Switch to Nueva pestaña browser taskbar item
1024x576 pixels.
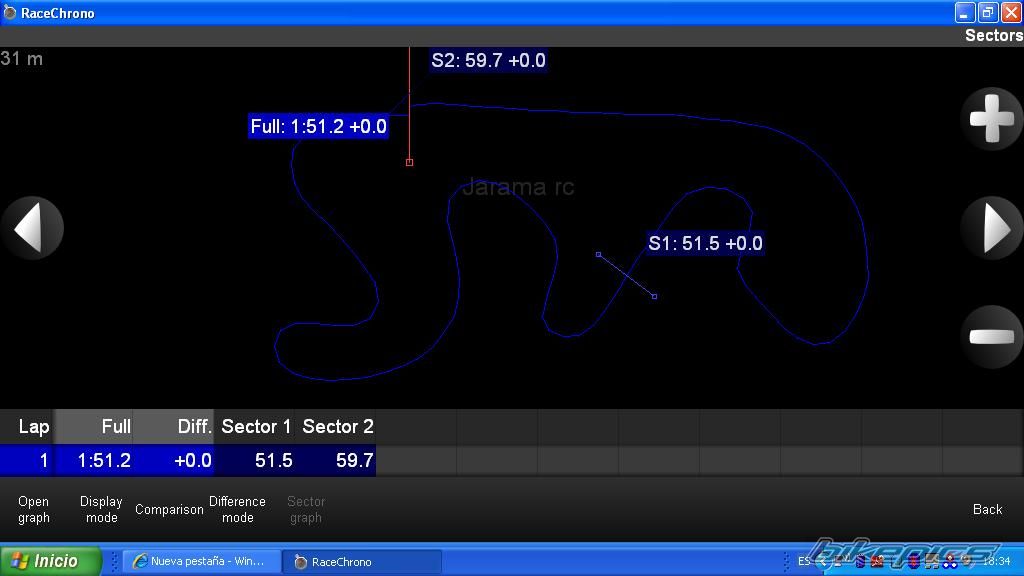pos(200,562)
